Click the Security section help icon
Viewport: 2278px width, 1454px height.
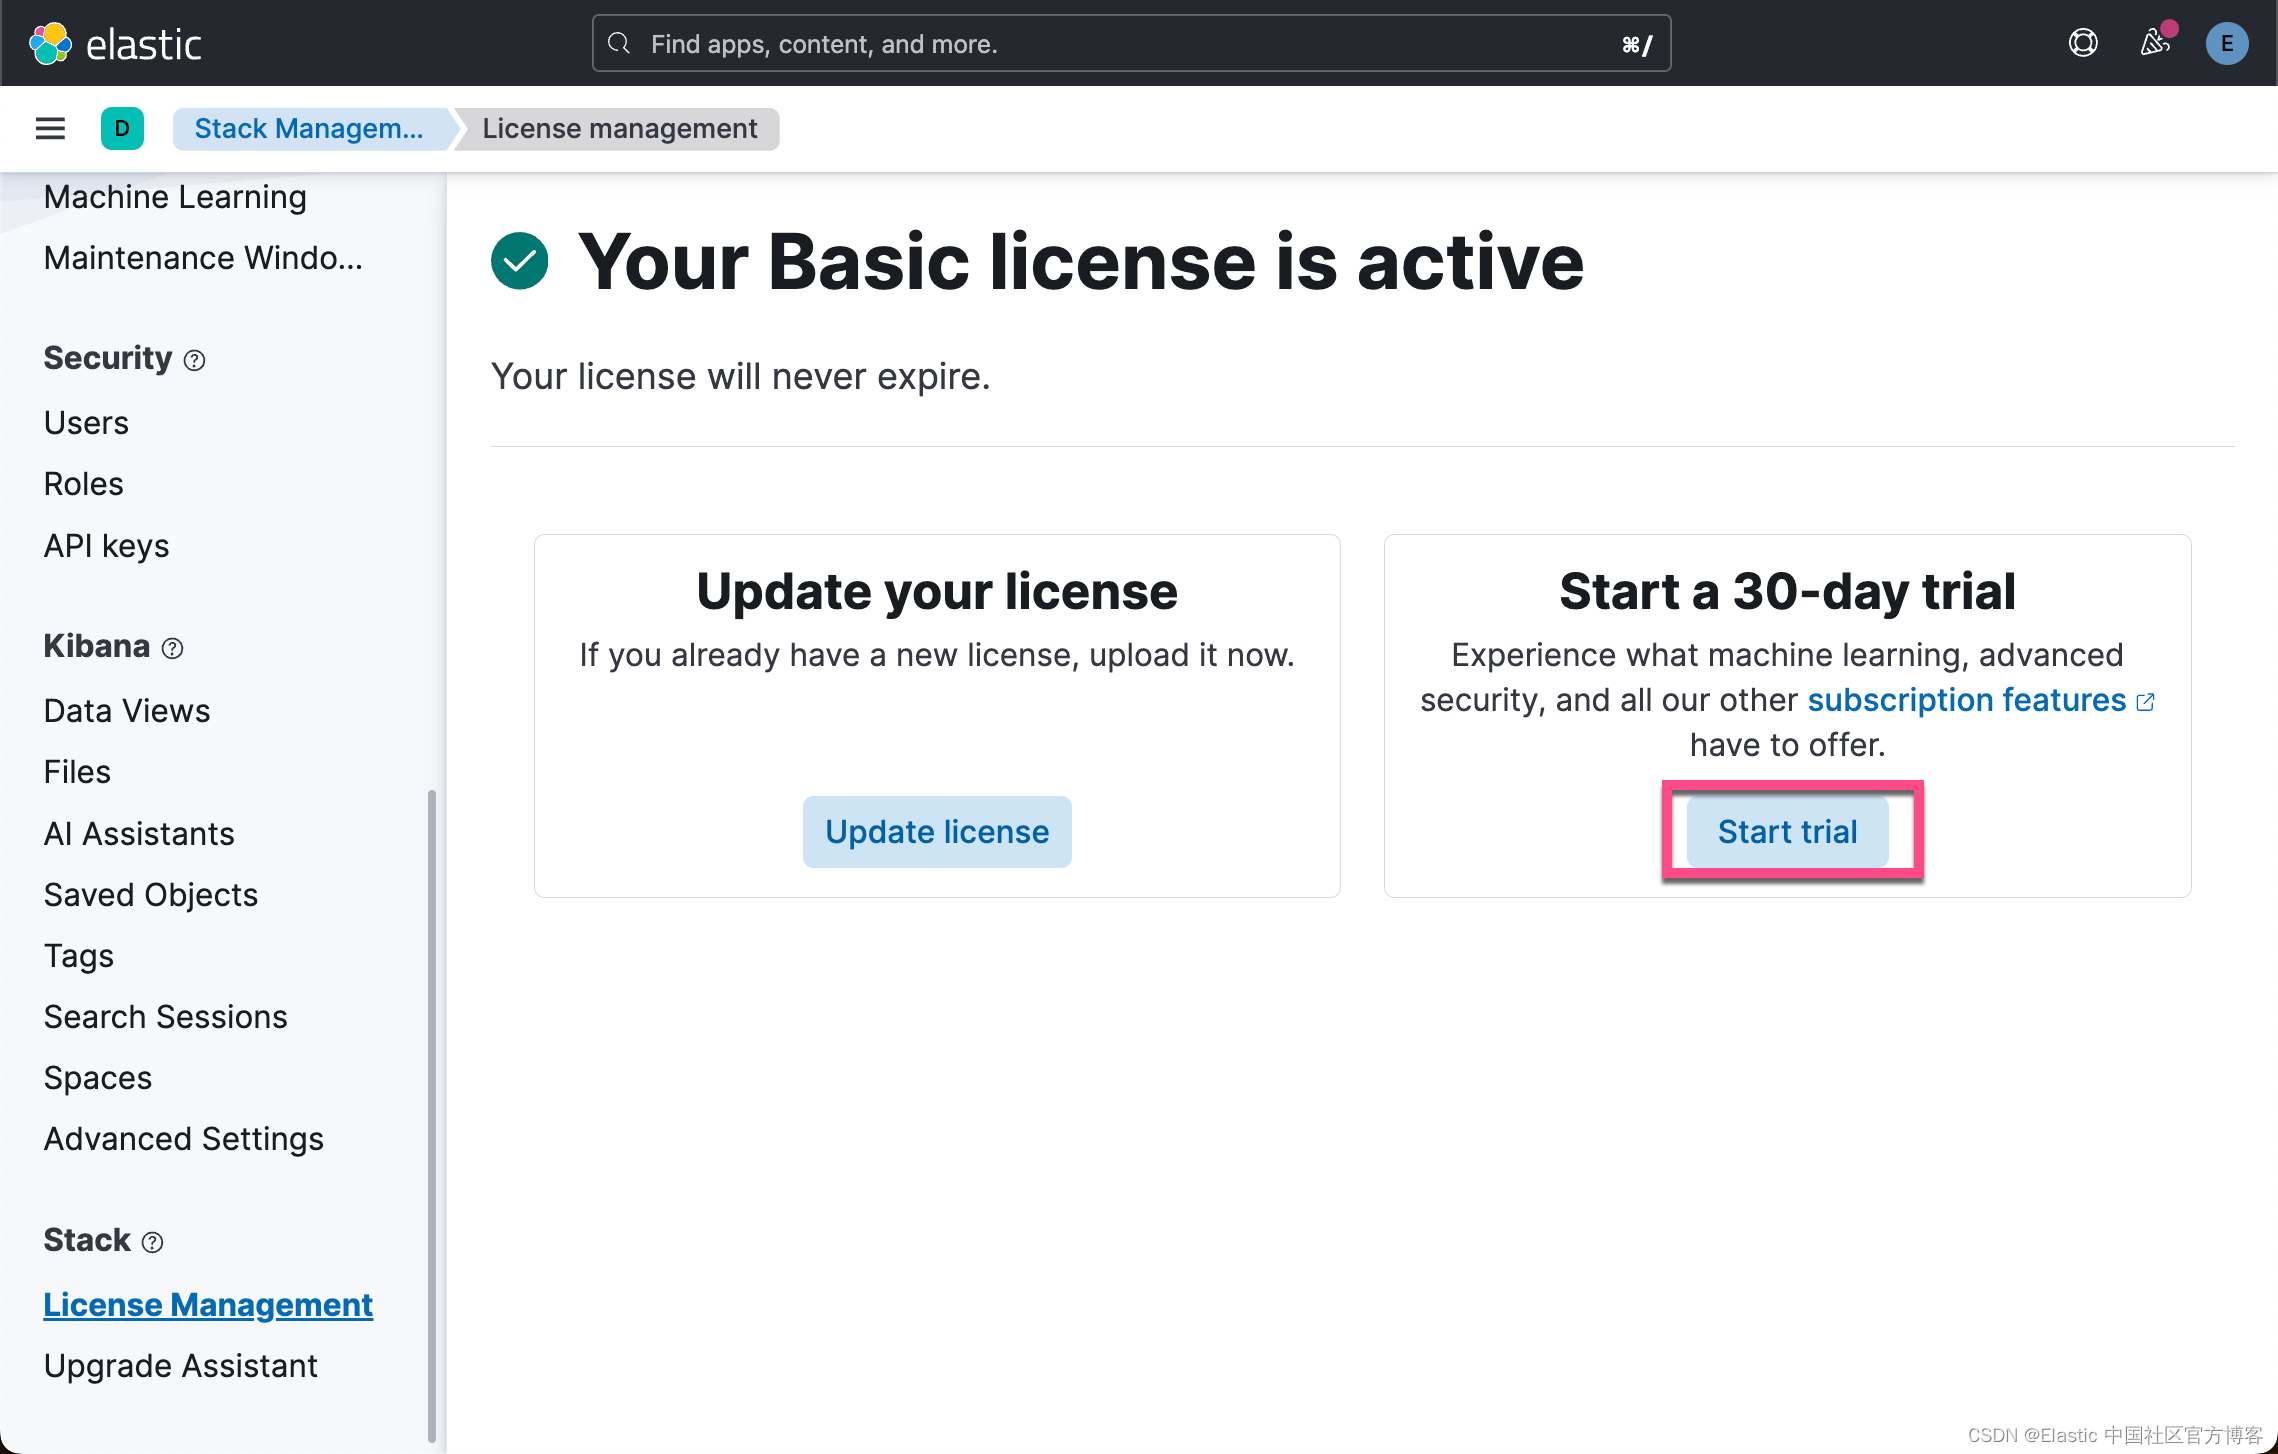click(195, 359)
